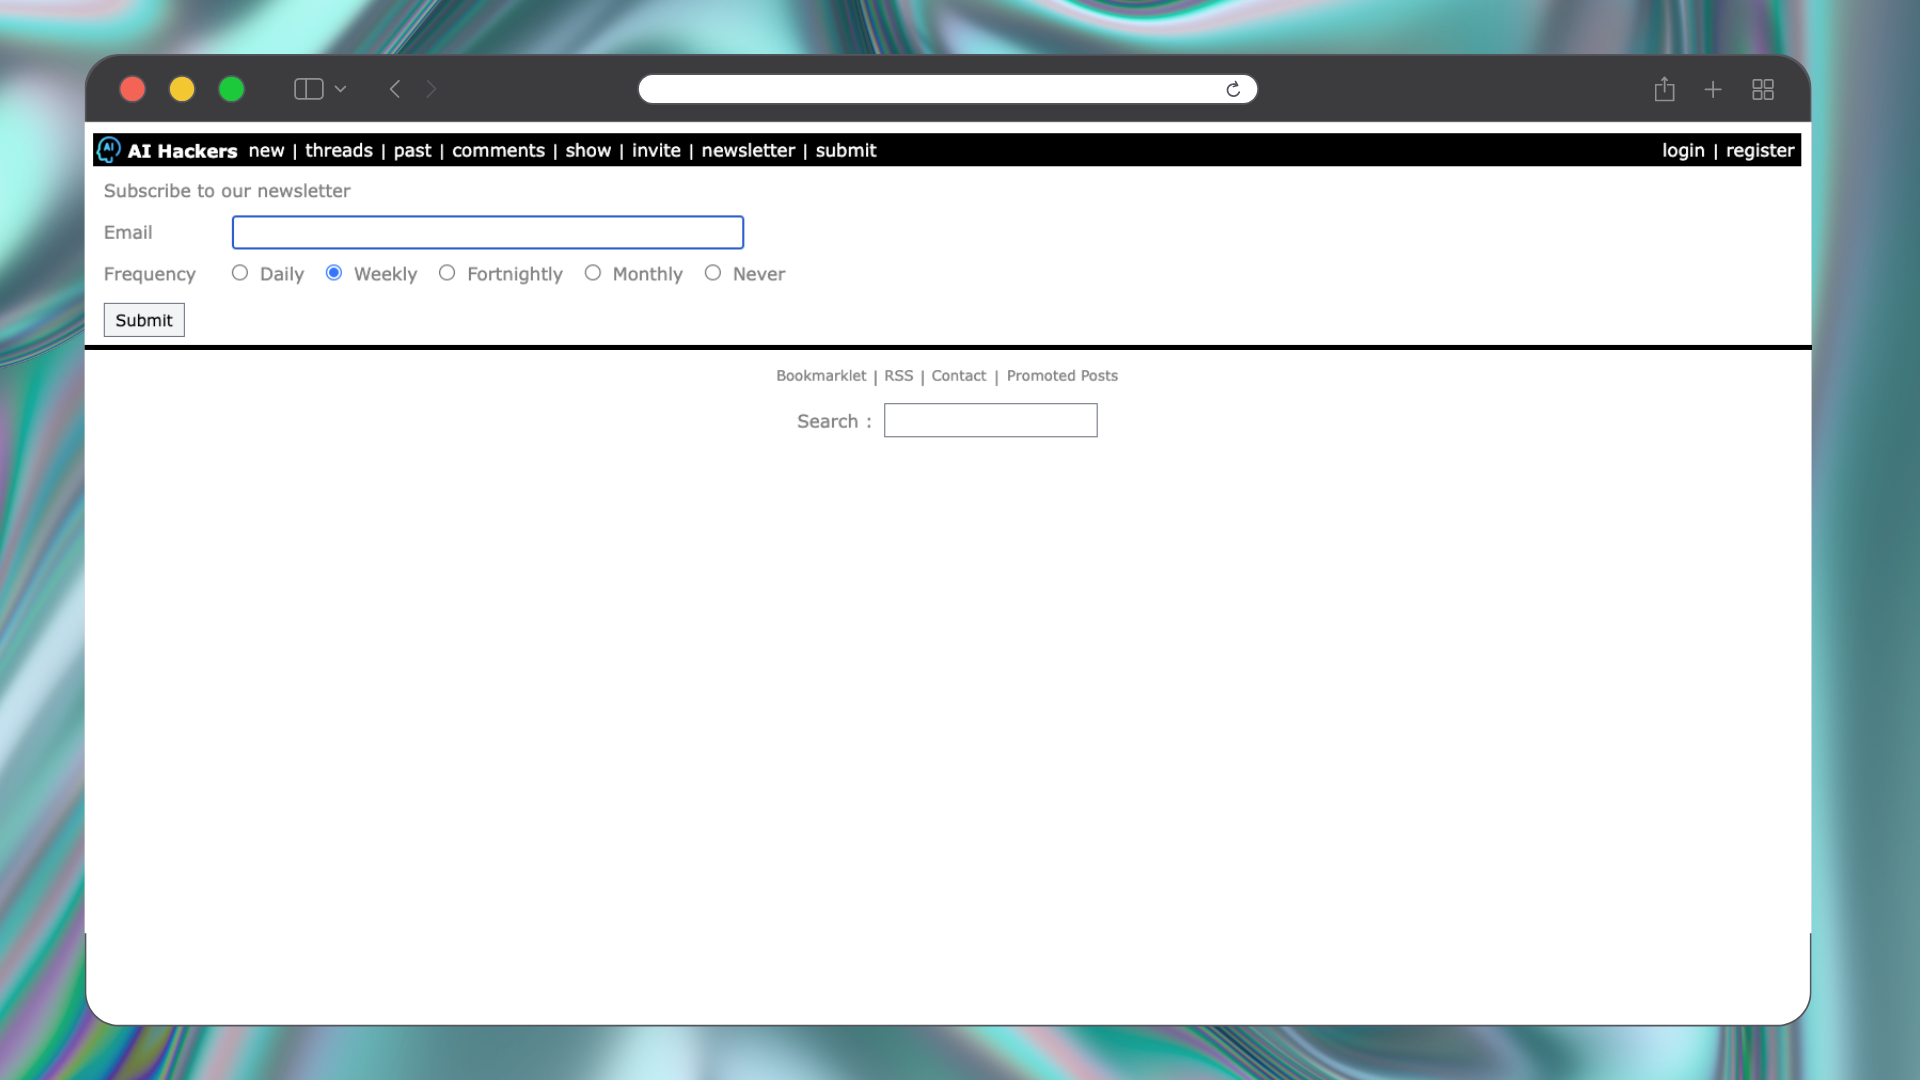Open the Bookmarklet footer link
The height and width of the screenshot is (1080, 1920).
click(x=821, y=376)
